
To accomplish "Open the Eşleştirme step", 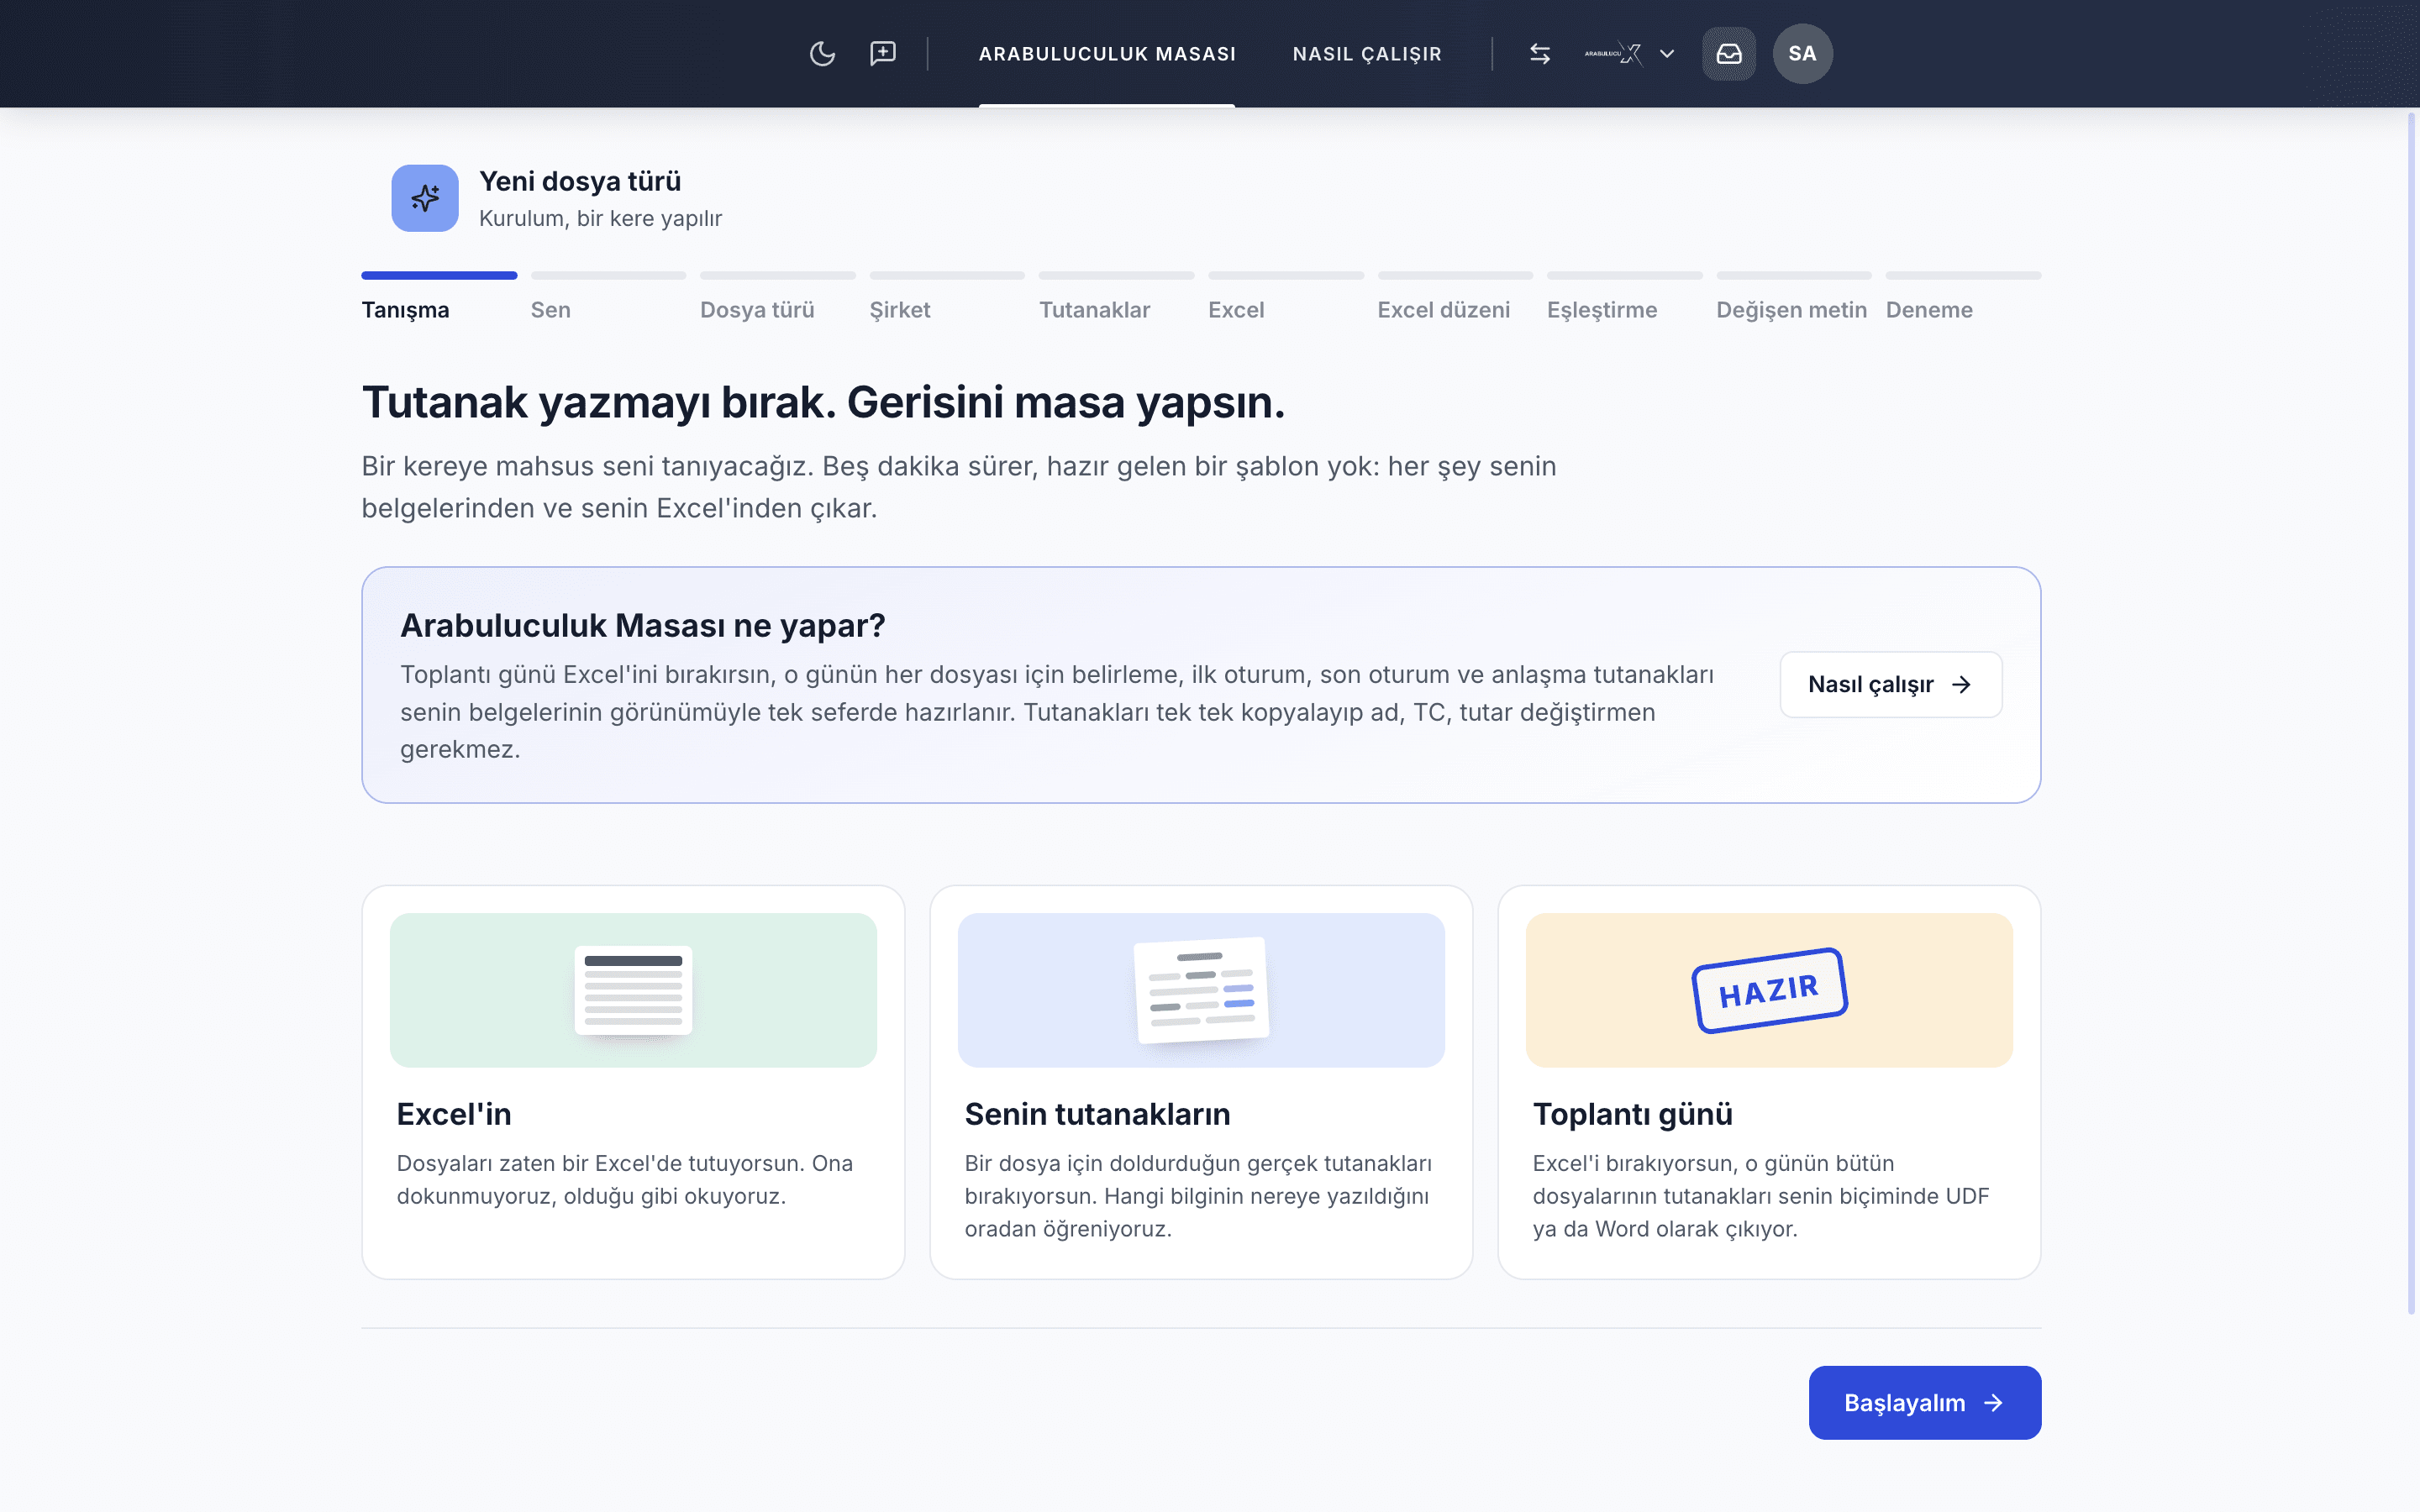I will pyautogui.click(x=1602, y=310).
